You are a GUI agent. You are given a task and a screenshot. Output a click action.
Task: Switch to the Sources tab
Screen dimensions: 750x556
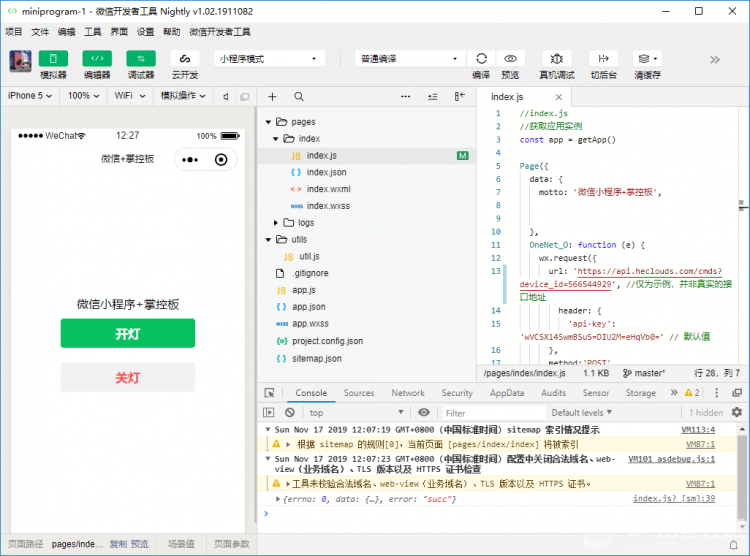[359, 393]
